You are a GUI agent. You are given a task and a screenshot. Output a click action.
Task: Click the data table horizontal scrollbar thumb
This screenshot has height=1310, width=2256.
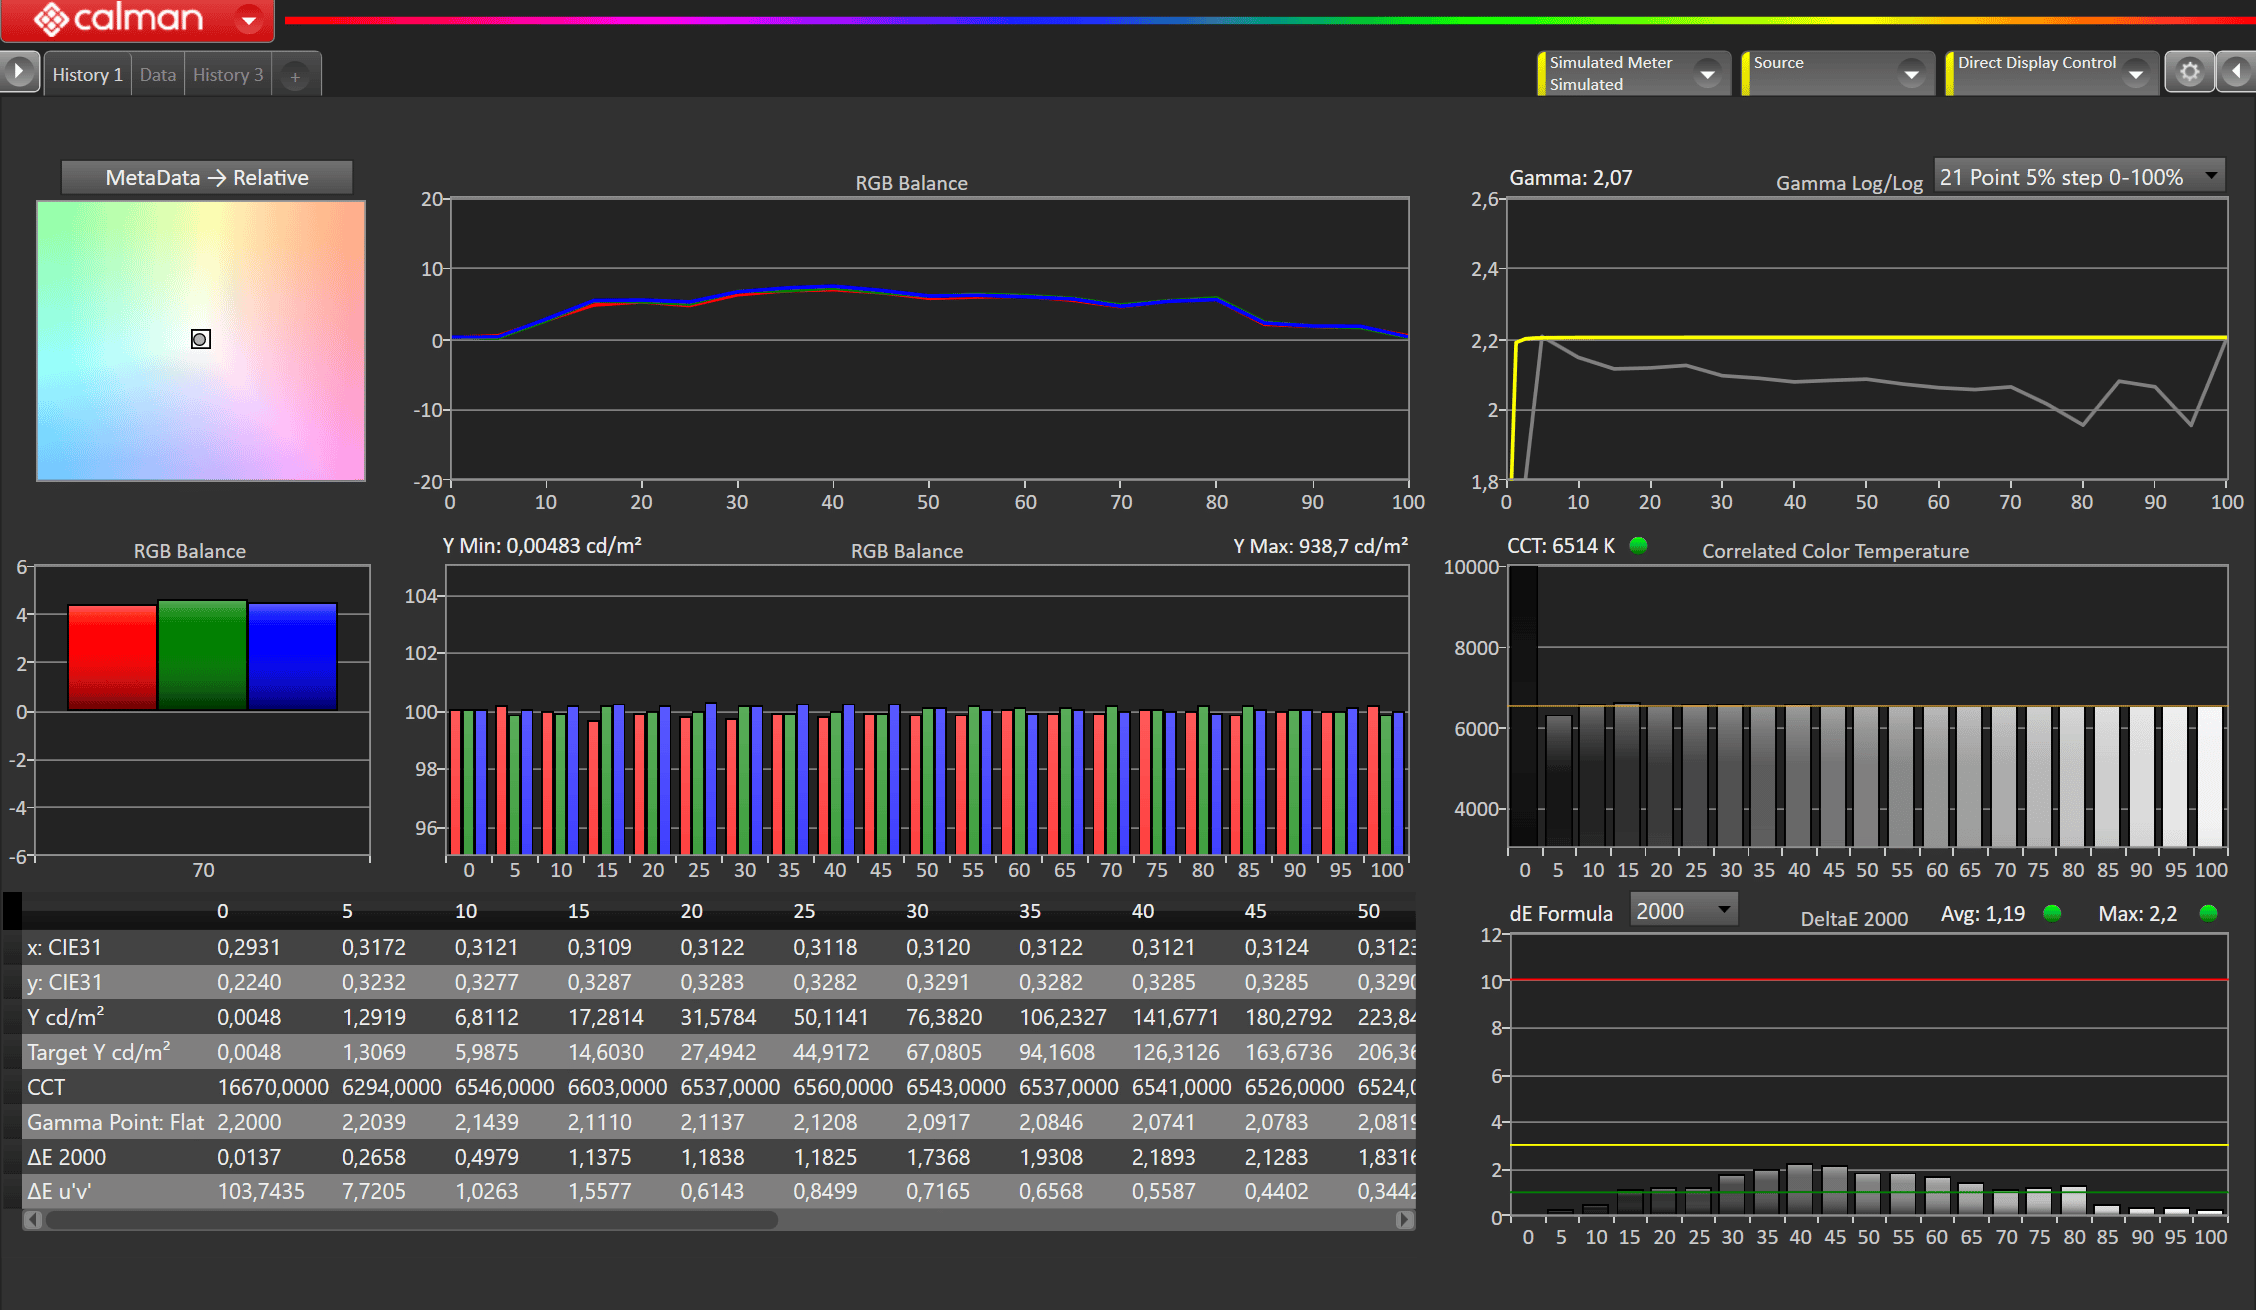410,1219
